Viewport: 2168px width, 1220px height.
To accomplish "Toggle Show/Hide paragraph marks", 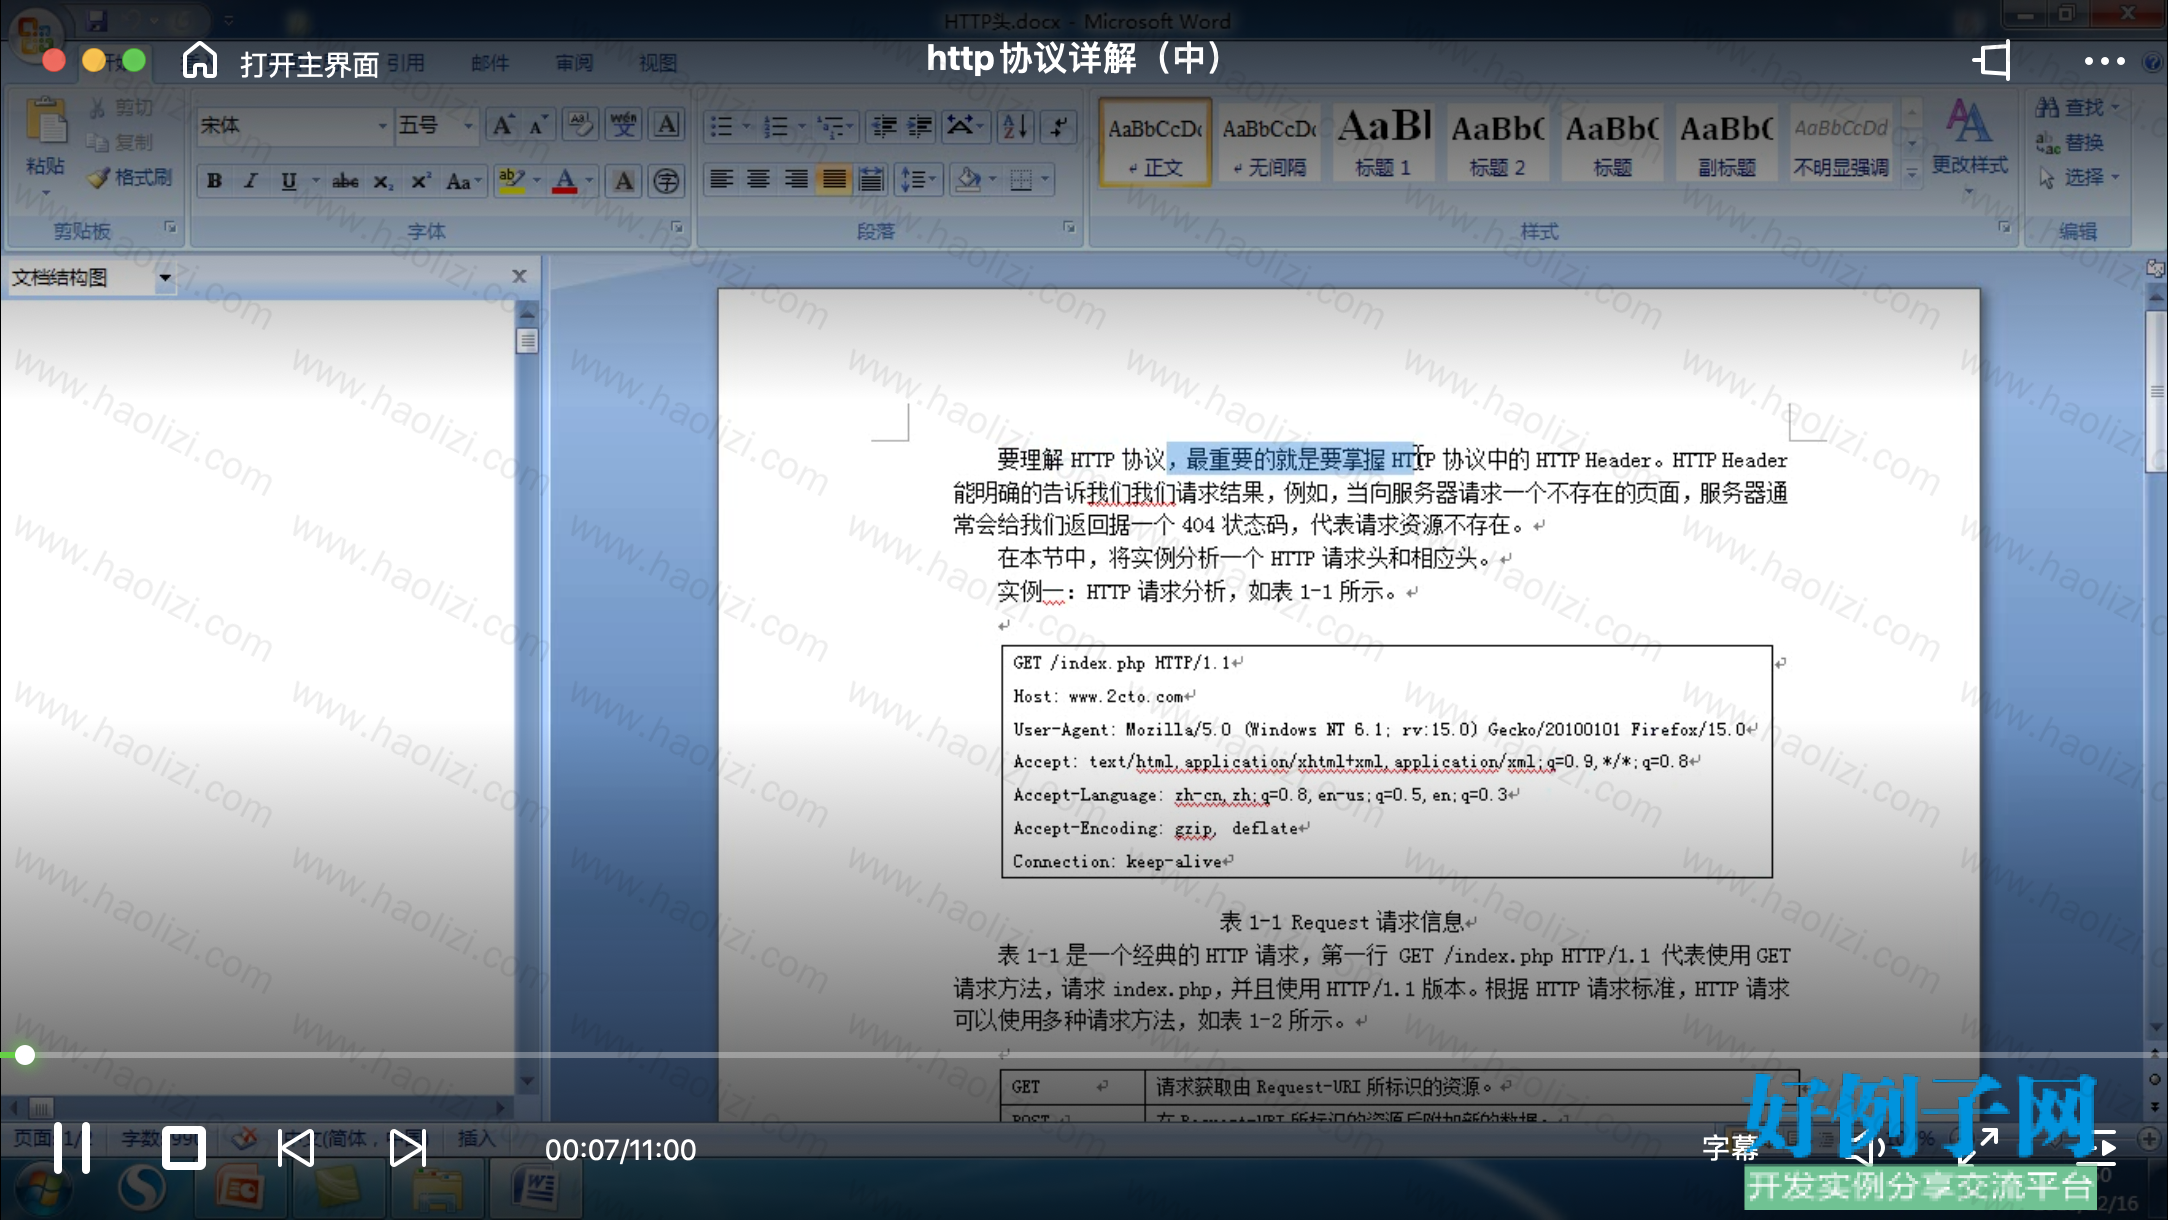I will click(x=1058, y=126).
